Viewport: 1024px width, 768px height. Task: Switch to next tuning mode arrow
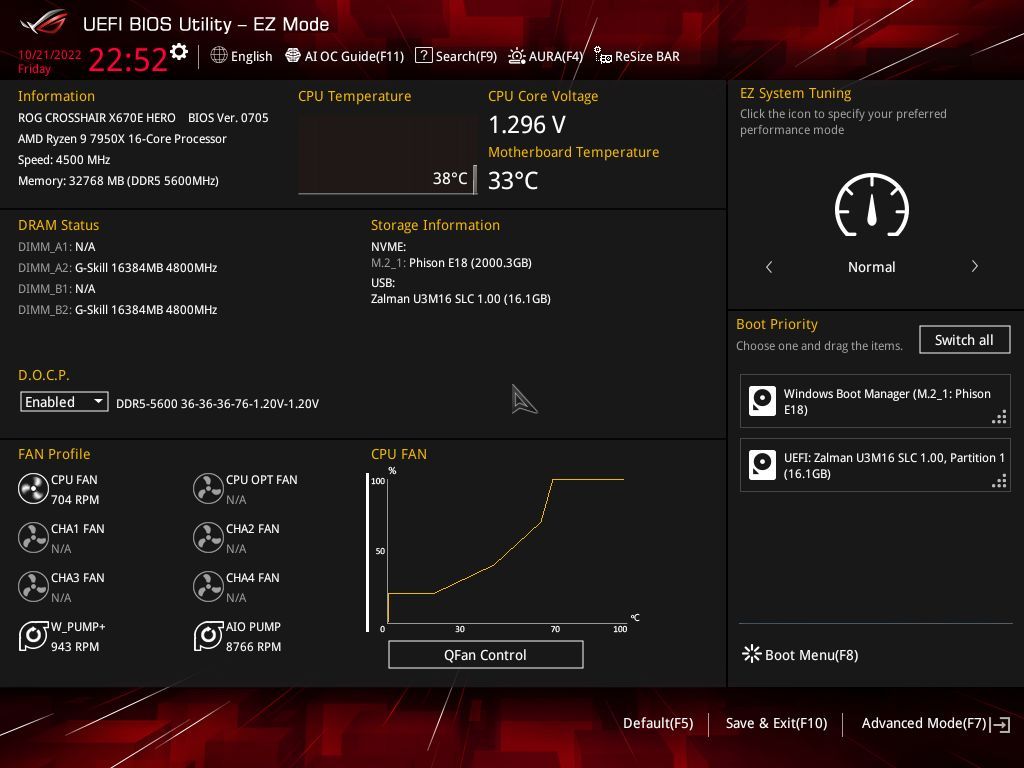click(x=974, y=266)
